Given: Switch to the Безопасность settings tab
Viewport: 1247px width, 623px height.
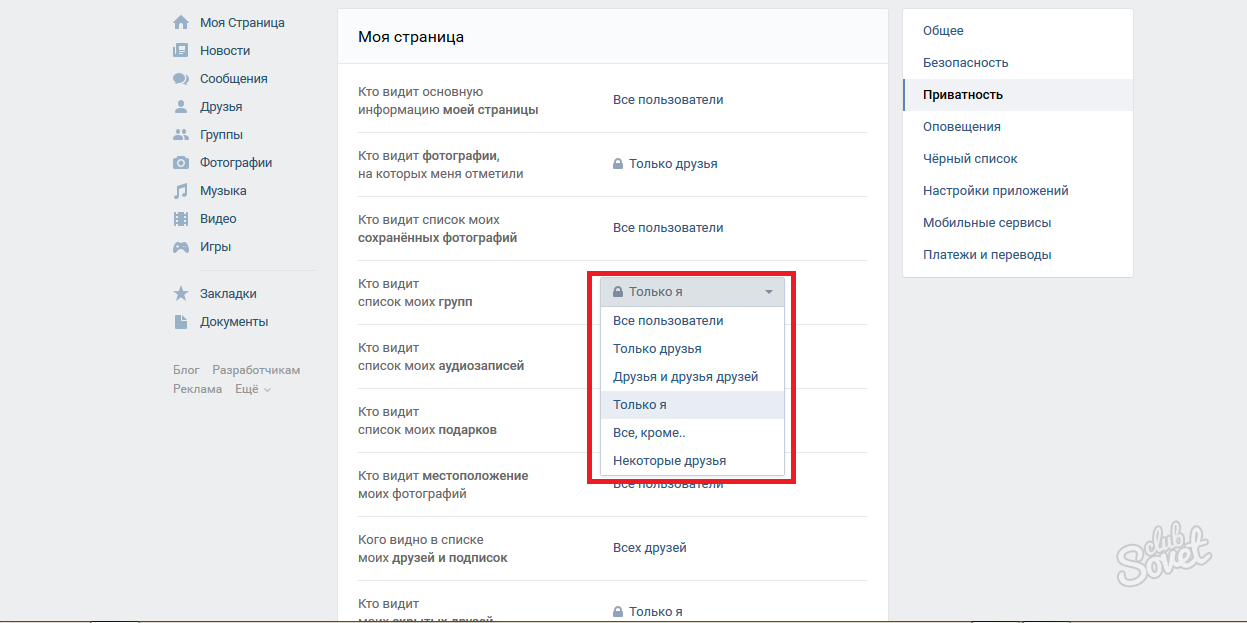Looking at the screenshot, I should 965,63.
